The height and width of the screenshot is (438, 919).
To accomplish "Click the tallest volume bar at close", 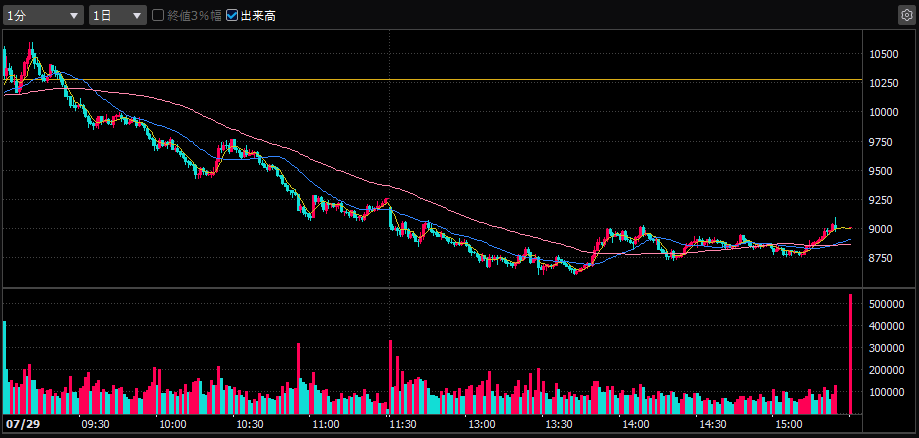I will click(850, 354).
